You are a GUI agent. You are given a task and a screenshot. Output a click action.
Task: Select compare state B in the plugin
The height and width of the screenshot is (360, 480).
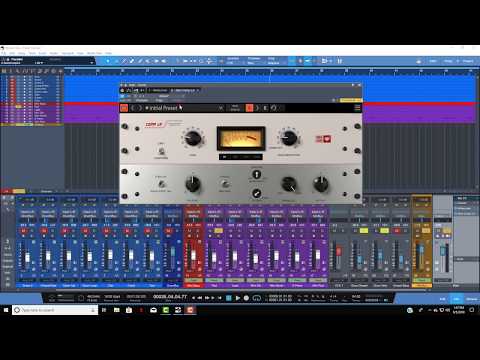pos(265,108)
